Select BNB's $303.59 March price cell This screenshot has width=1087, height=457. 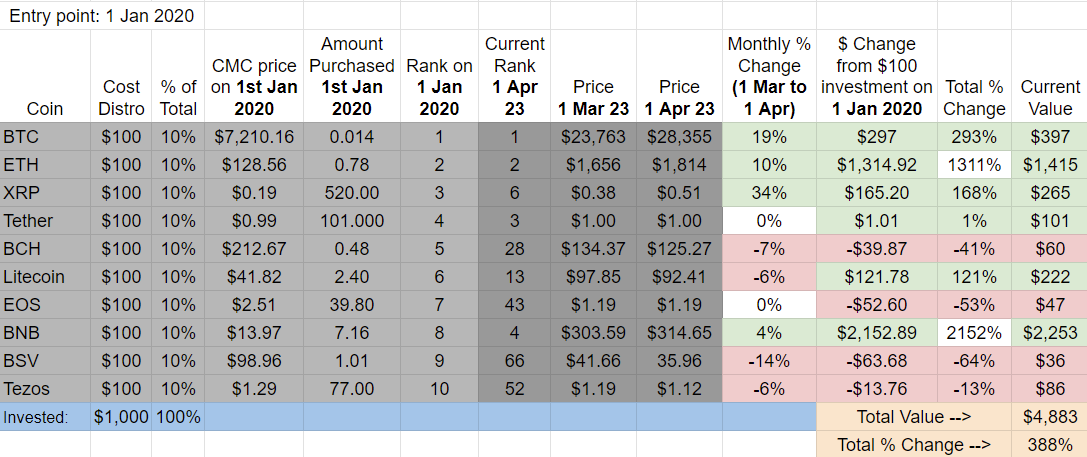click(x=593, y=332)
